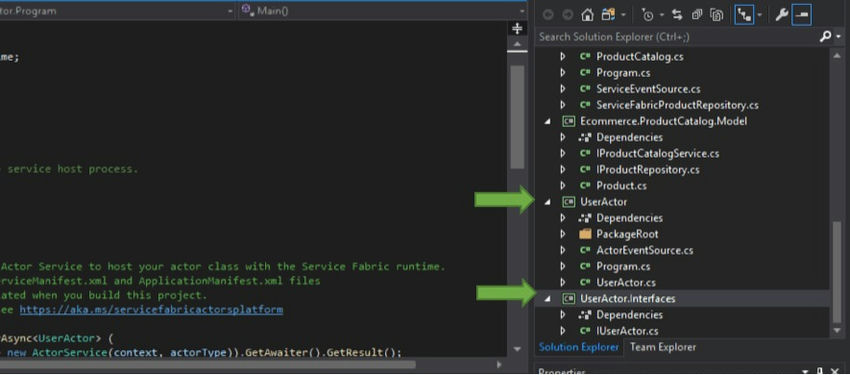850x375 pixels.
Task: Click the Solution Explorer Forward arrow
Action: 567,15
